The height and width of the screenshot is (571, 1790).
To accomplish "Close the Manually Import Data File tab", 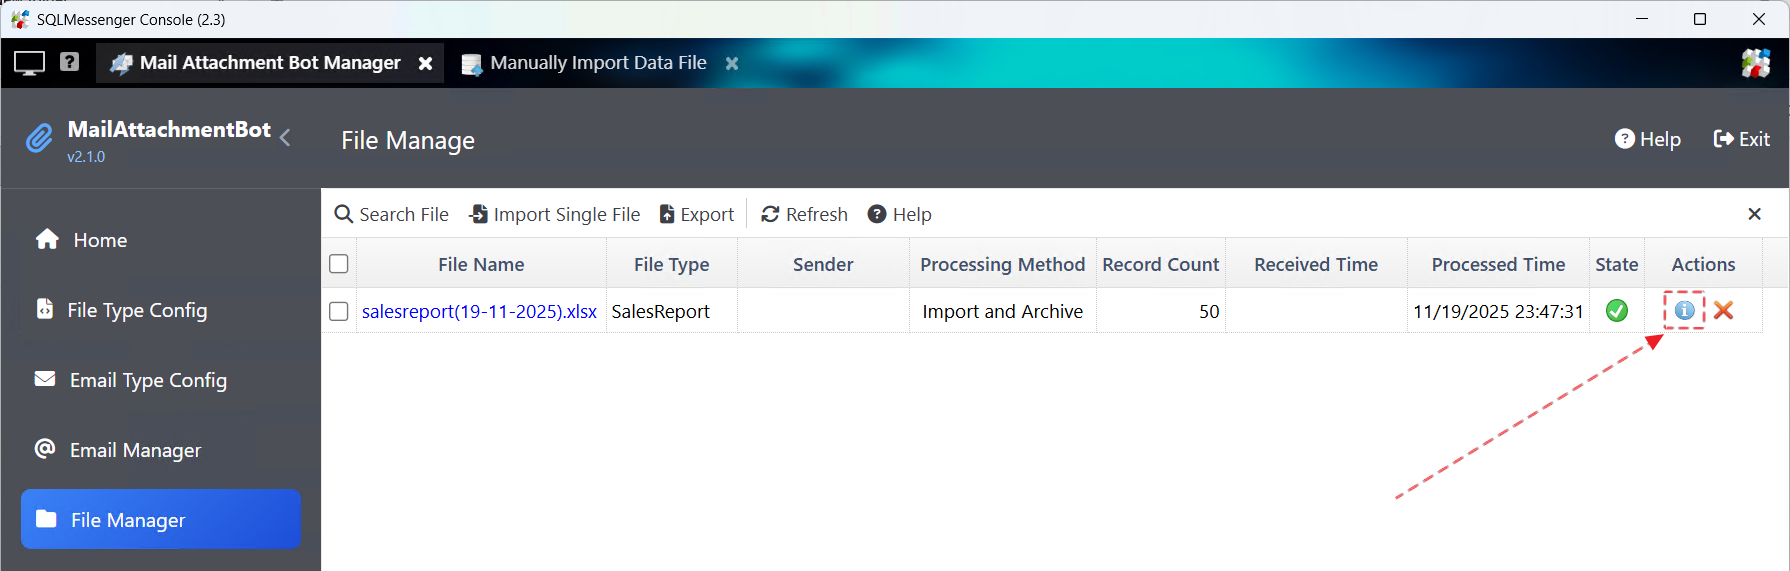I will click(x=732, y=63).
